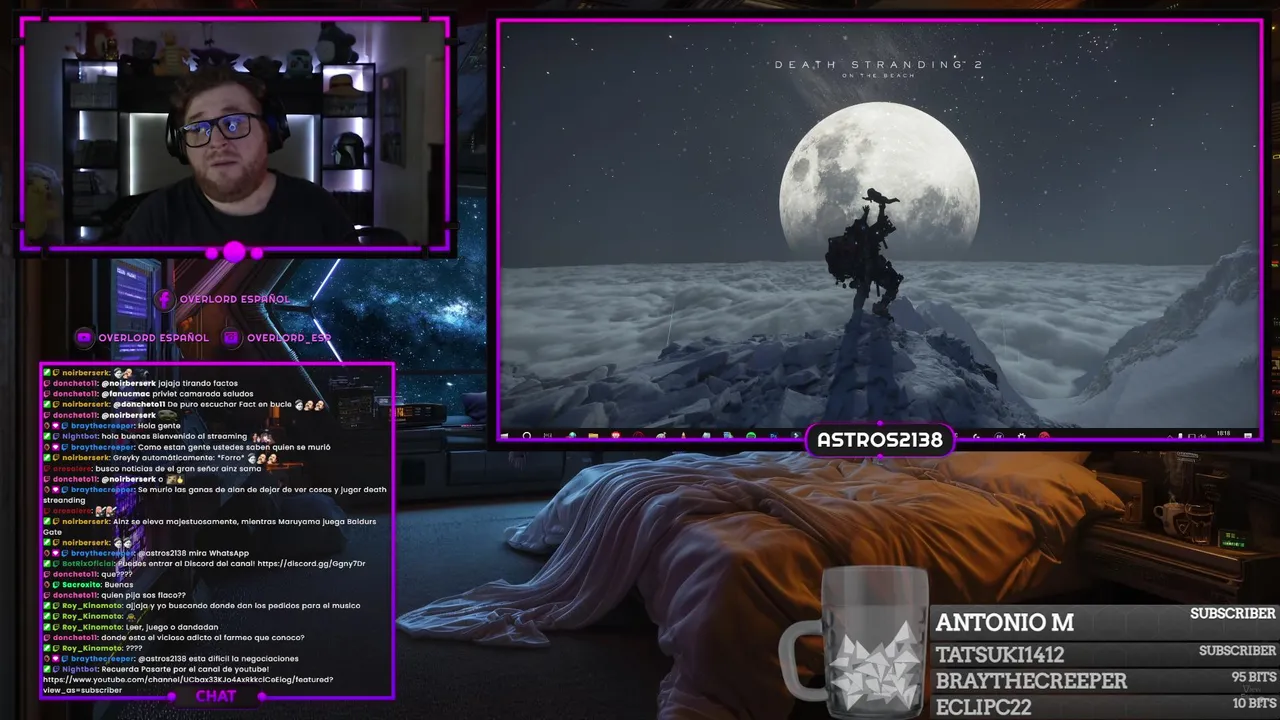Launch the Brave browser taskbar icon
Screen dimensions: 1280x720
coord(616,436)
